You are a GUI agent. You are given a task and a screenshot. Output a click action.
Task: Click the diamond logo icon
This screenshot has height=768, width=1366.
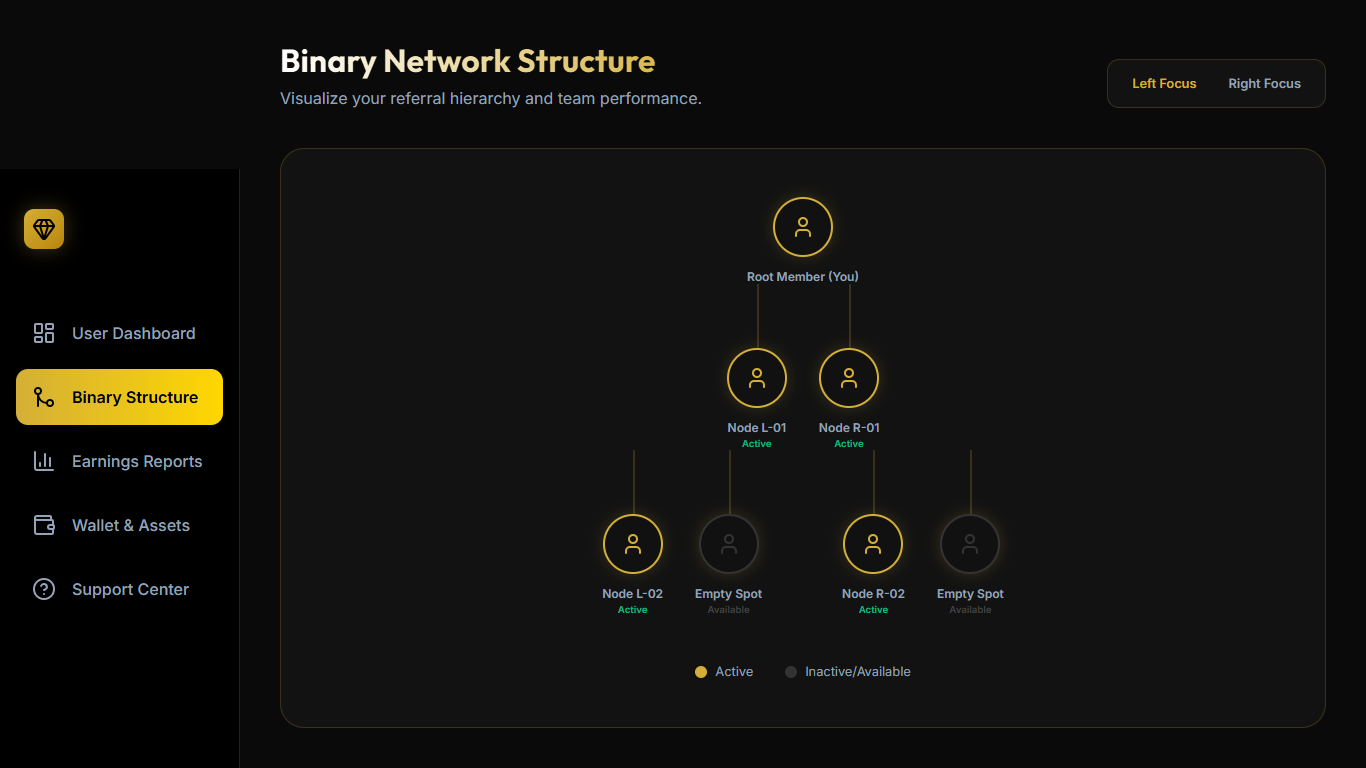44,229
